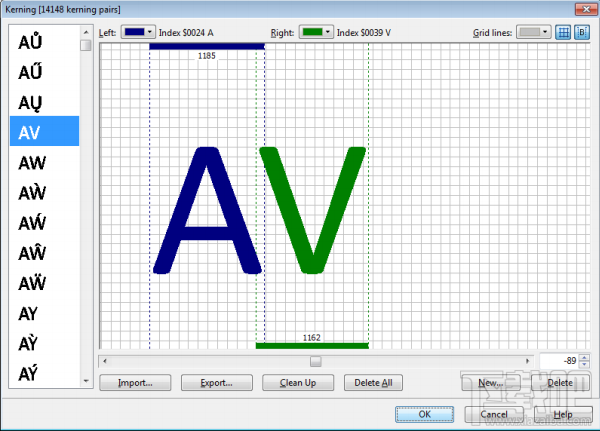The height and width of the screenshot is (431, 600).
Task: Click the kerning value slider thumb
Action: tap(315, 361)
